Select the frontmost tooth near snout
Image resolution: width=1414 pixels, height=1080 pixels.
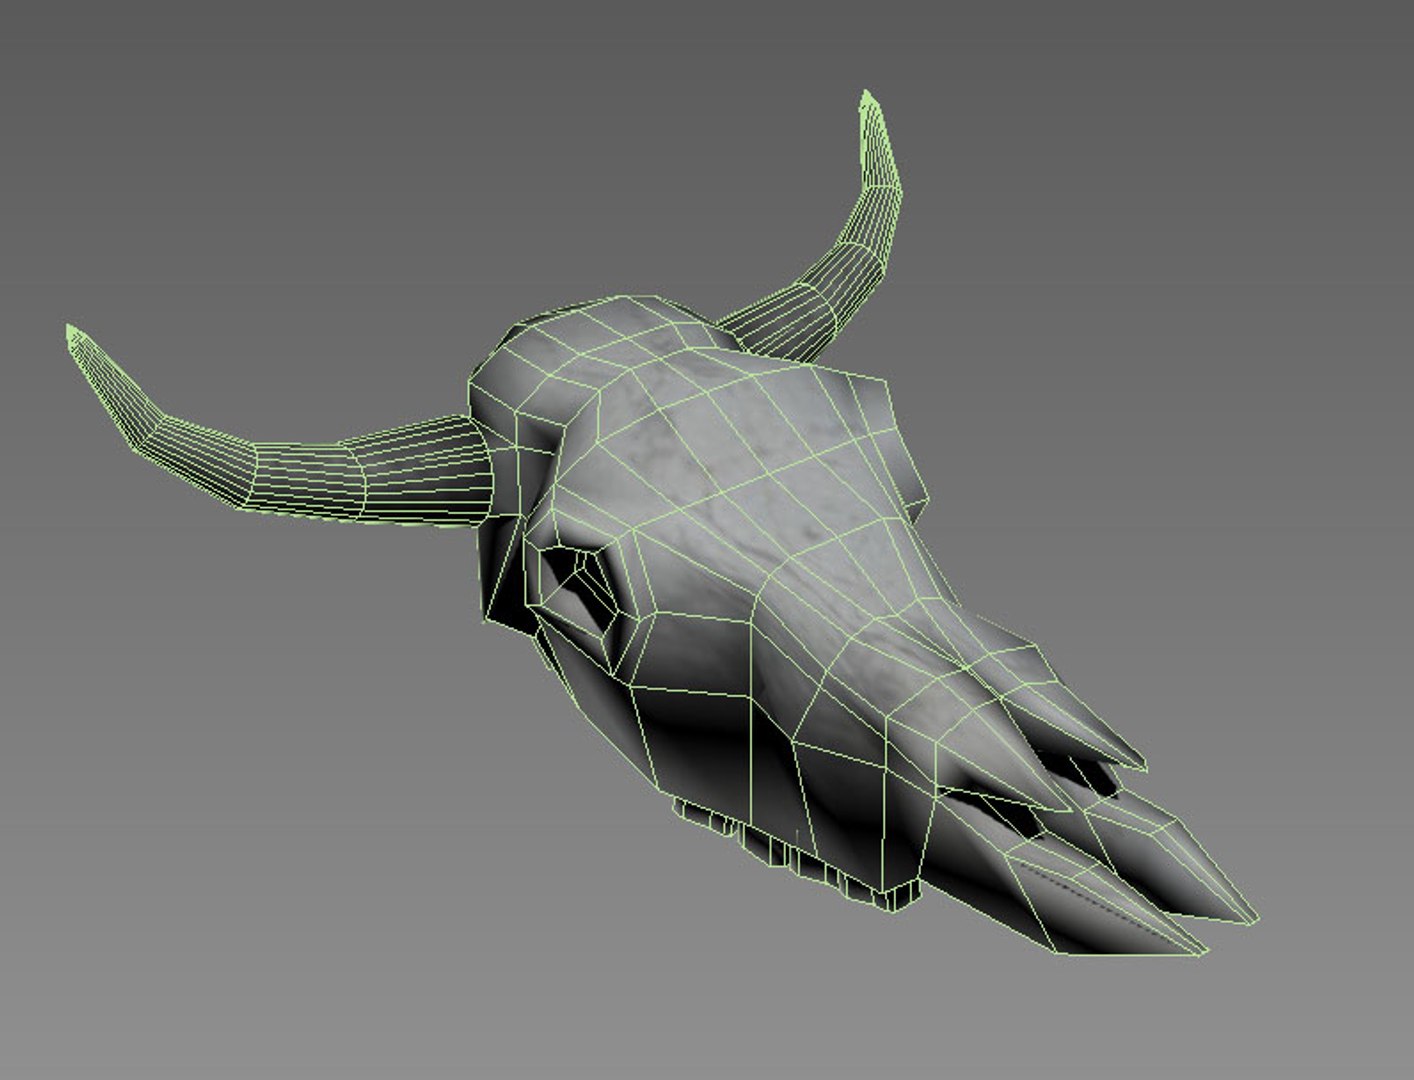905,895
